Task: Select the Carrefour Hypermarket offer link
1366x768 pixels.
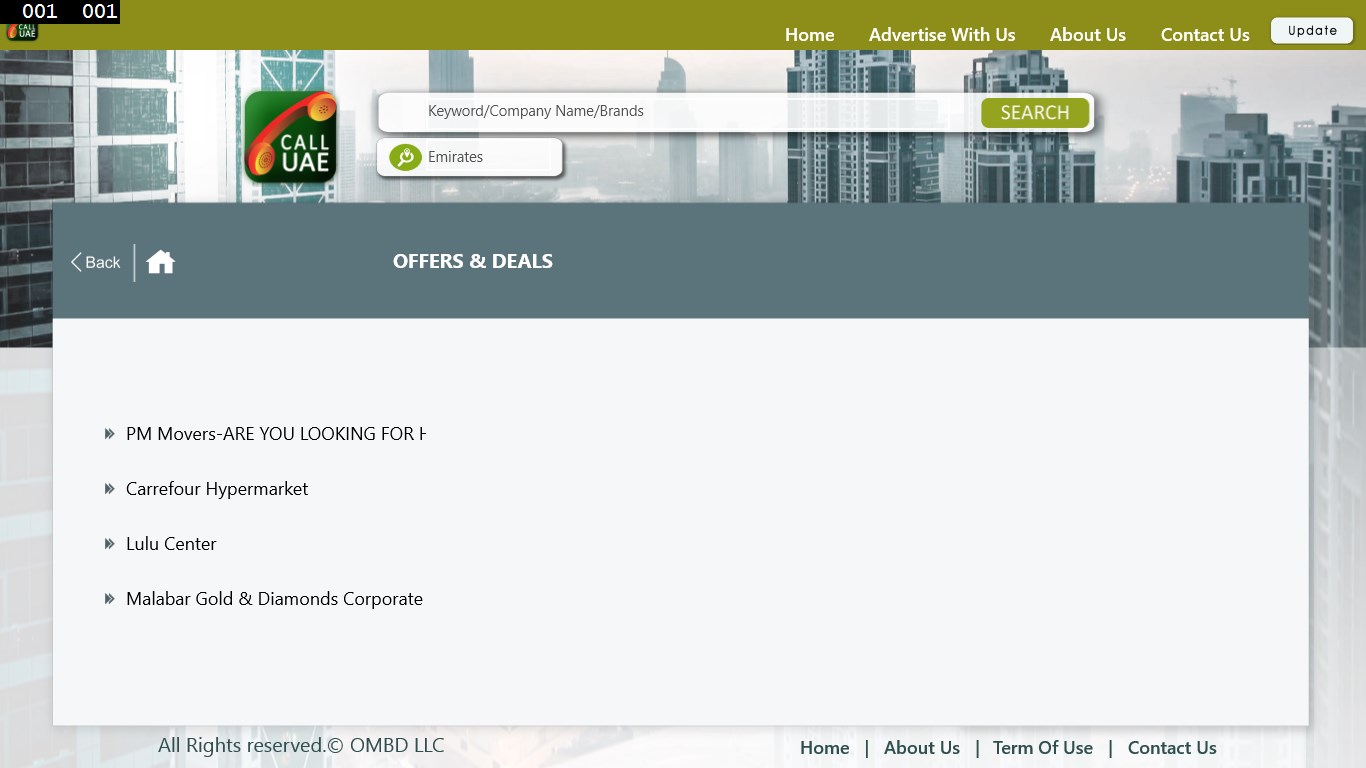Action: point(217,488)
